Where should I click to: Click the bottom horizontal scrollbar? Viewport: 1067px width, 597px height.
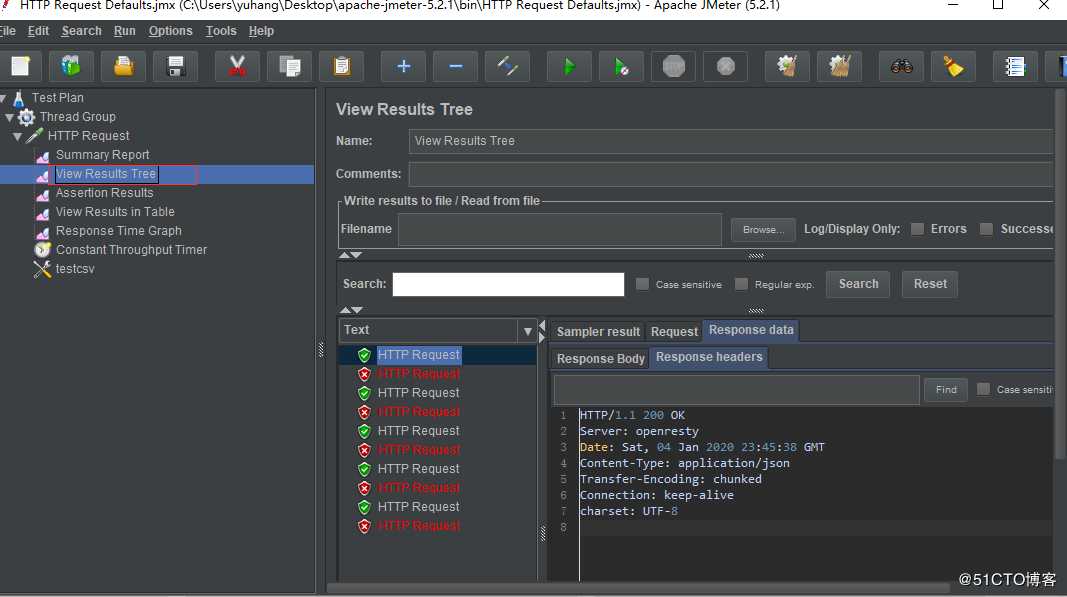click(638, 587)
